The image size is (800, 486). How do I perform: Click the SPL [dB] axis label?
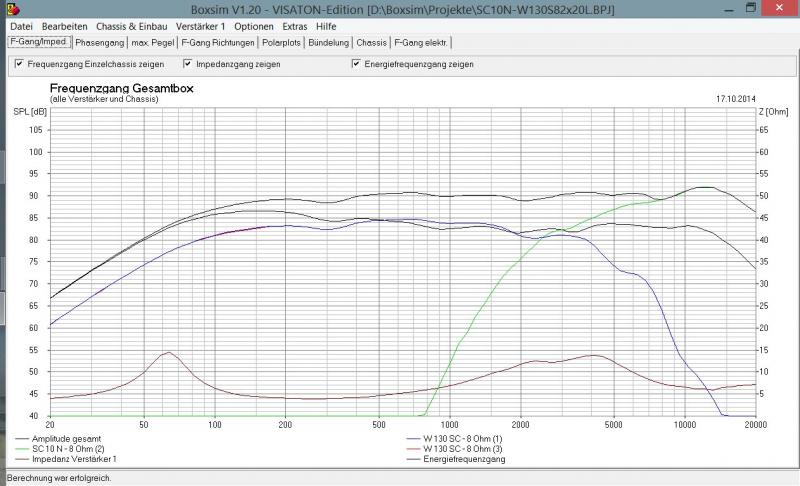(30, 112)
